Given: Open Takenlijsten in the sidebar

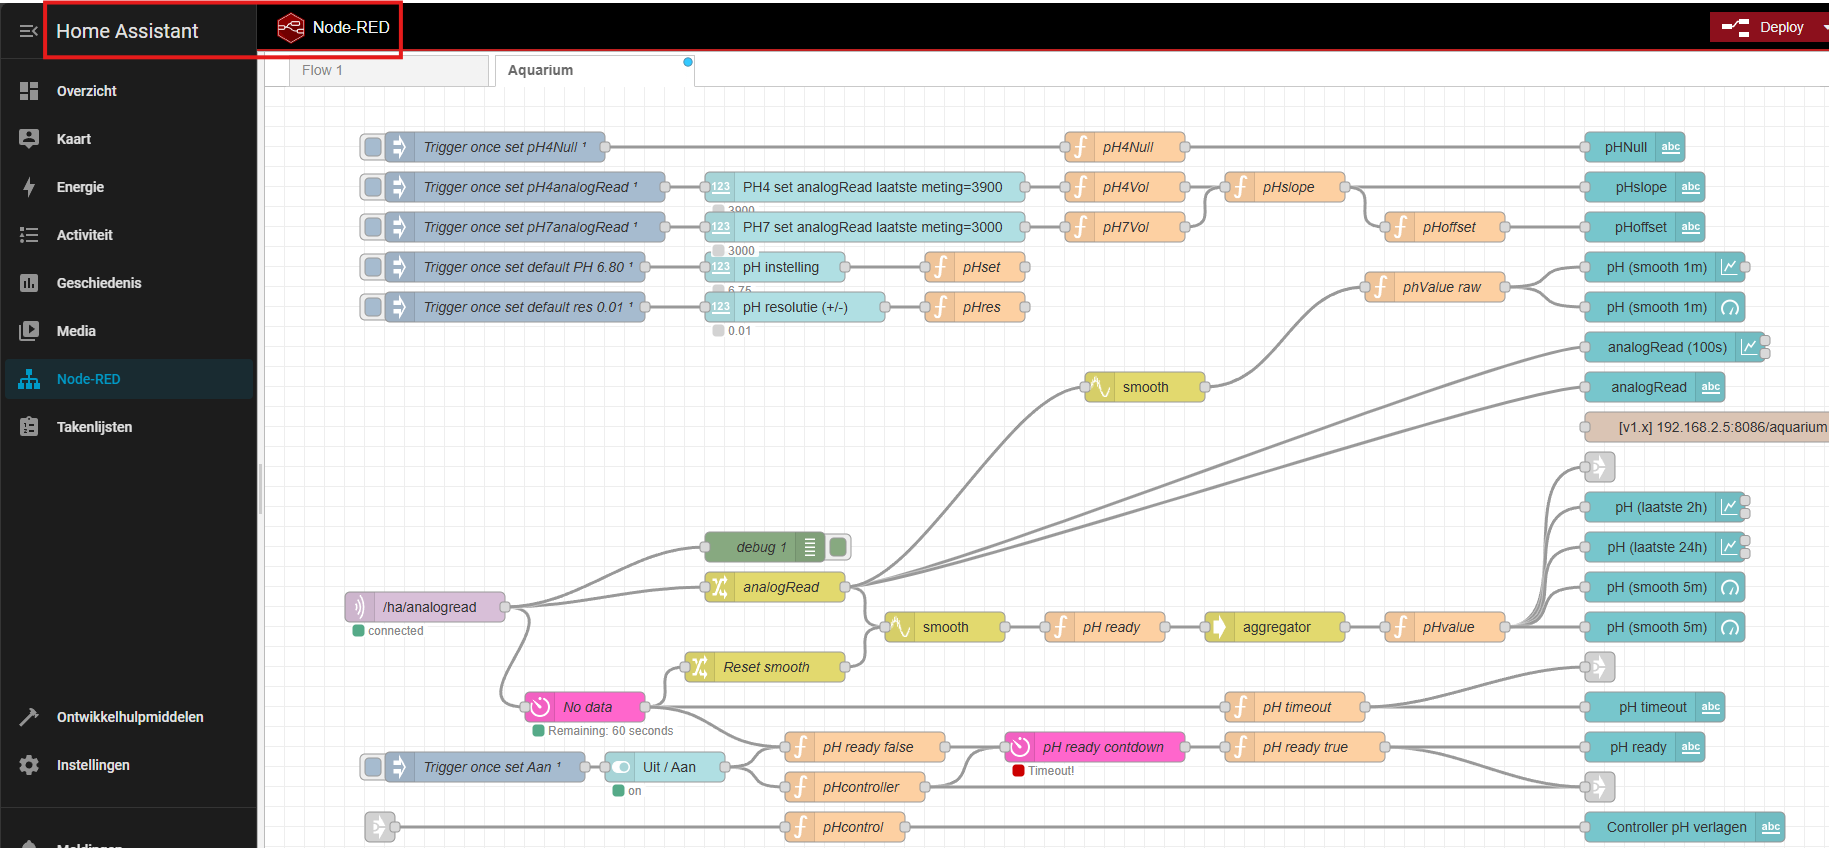Looking at the screenshot, I should [94, 427].
